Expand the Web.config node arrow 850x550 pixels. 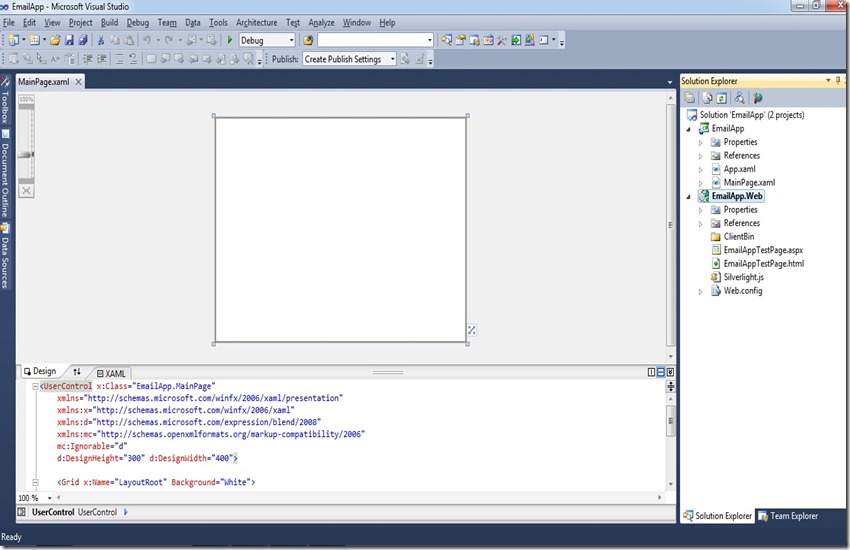pyautogui.click(x=700, y=292)
